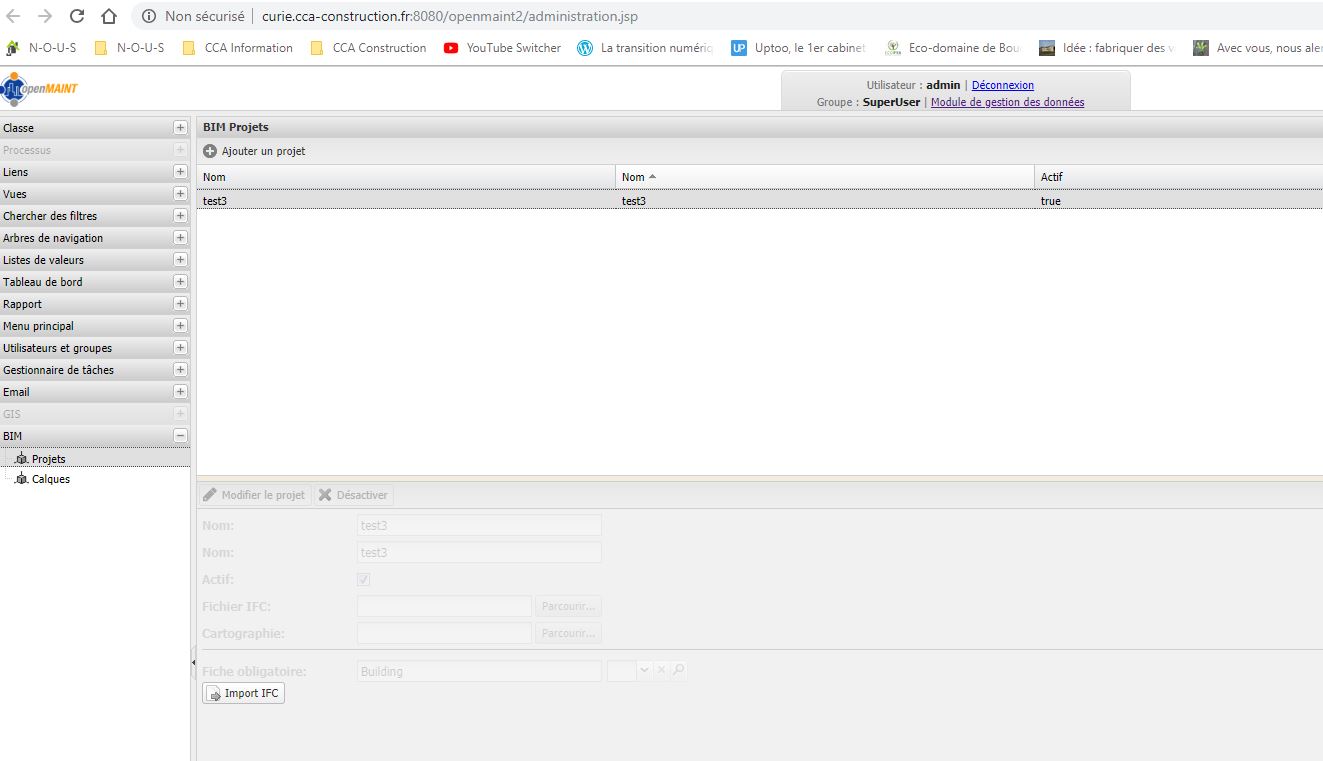Click the browser reload icon
The image size is (1323, 761).
tap(77, 16)
